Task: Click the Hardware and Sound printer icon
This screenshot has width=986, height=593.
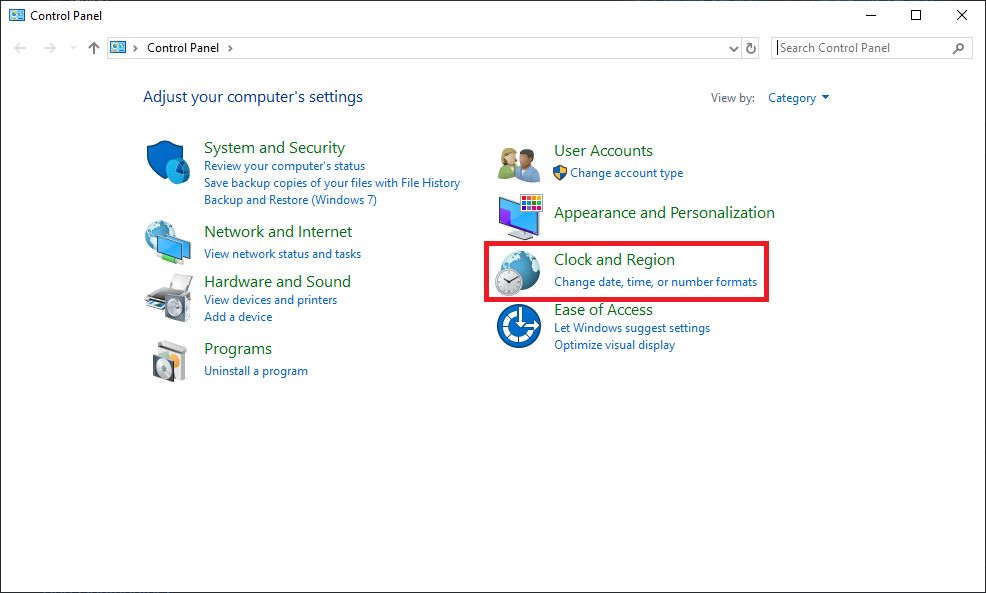Action: click(168, 297)
